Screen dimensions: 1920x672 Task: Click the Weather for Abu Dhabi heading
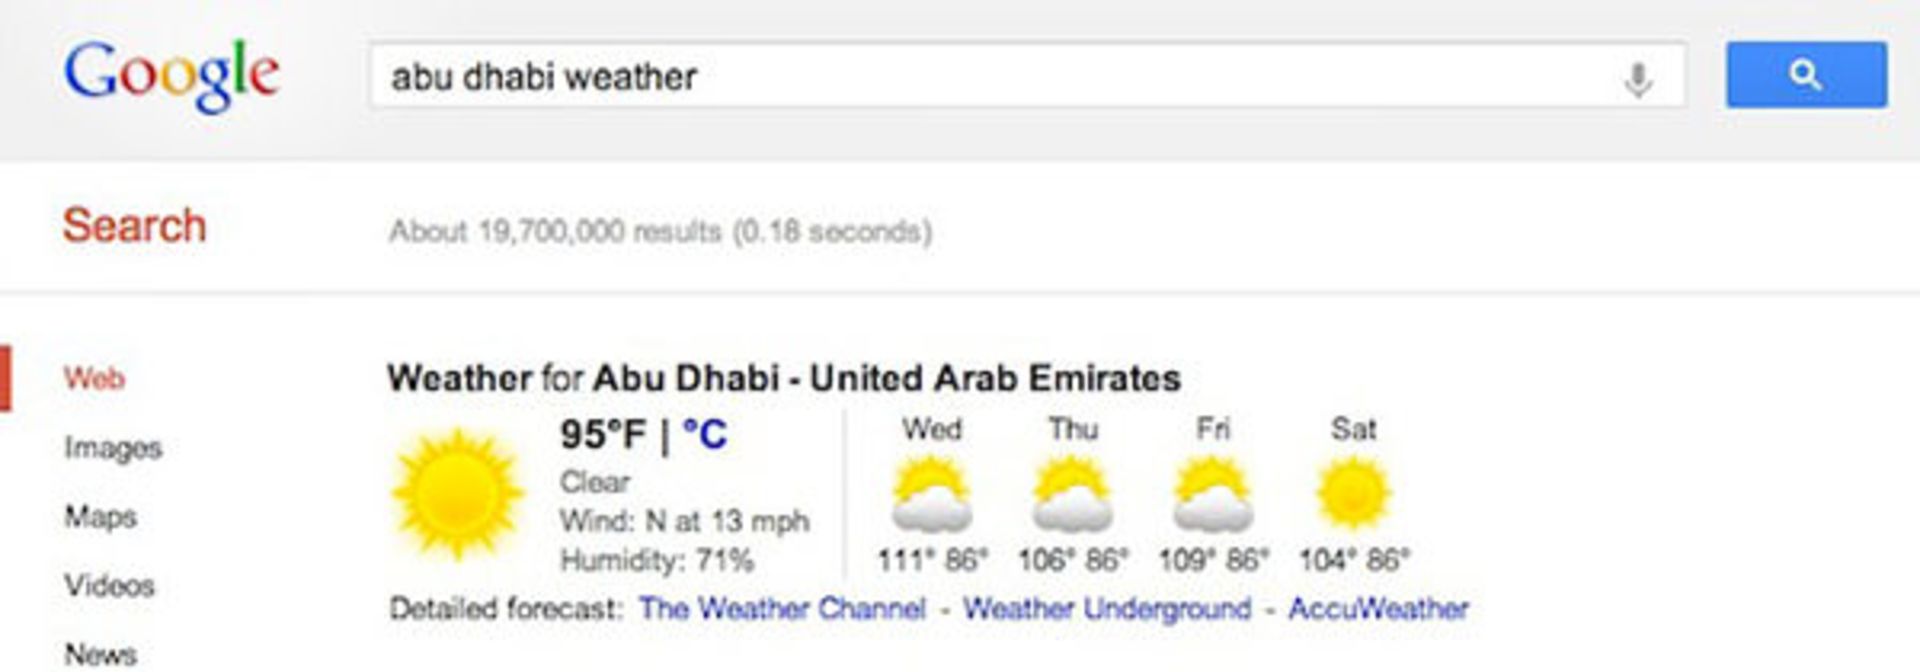coord(783,378)
